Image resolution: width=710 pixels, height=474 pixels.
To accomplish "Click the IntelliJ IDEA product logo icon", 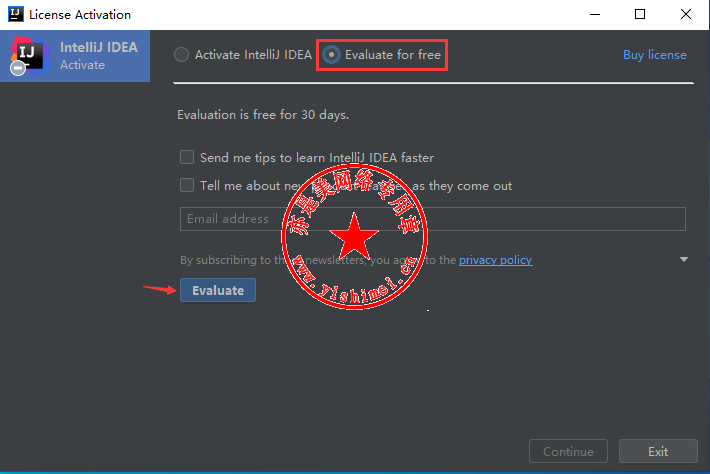I will (x=29, y=55).
